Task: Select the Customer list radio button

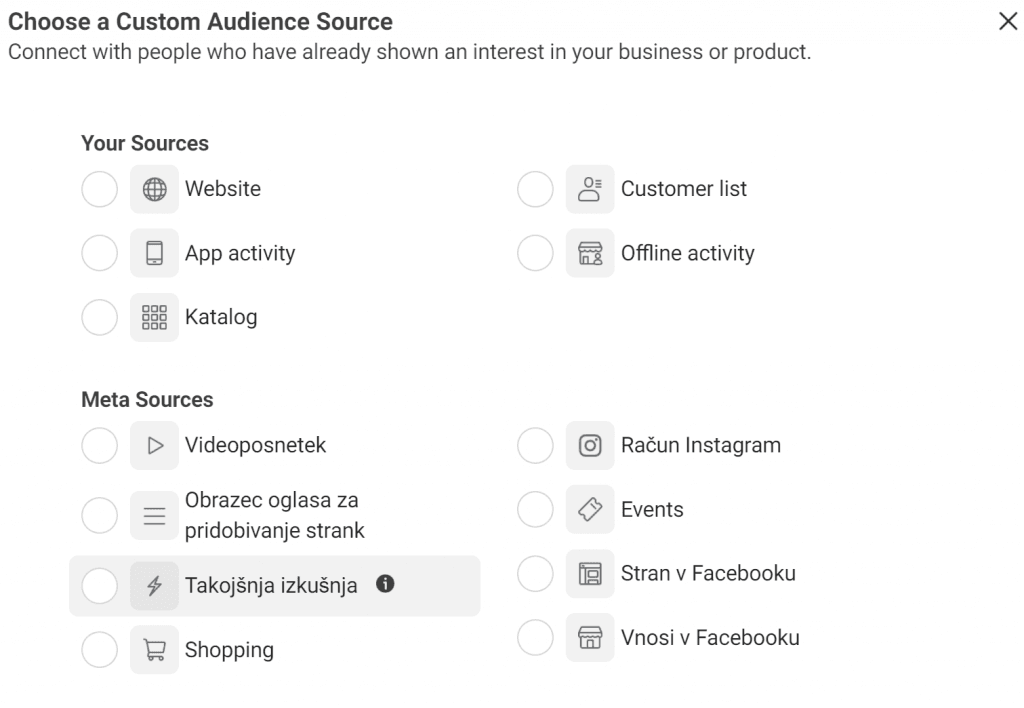Action: point(535,189)
